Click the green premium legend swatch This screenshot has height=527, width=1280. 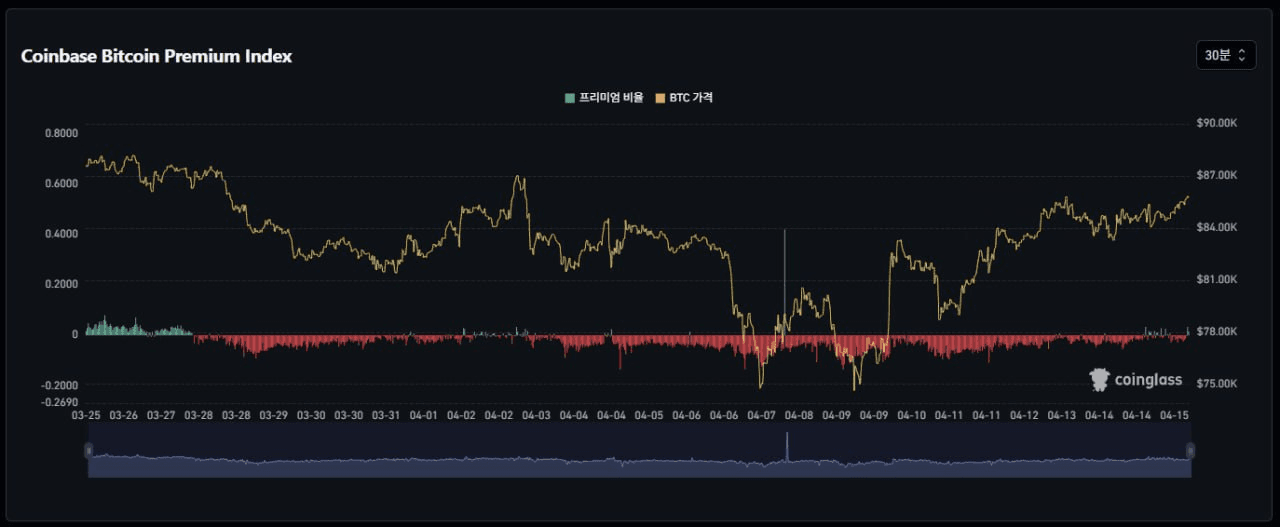570,98
